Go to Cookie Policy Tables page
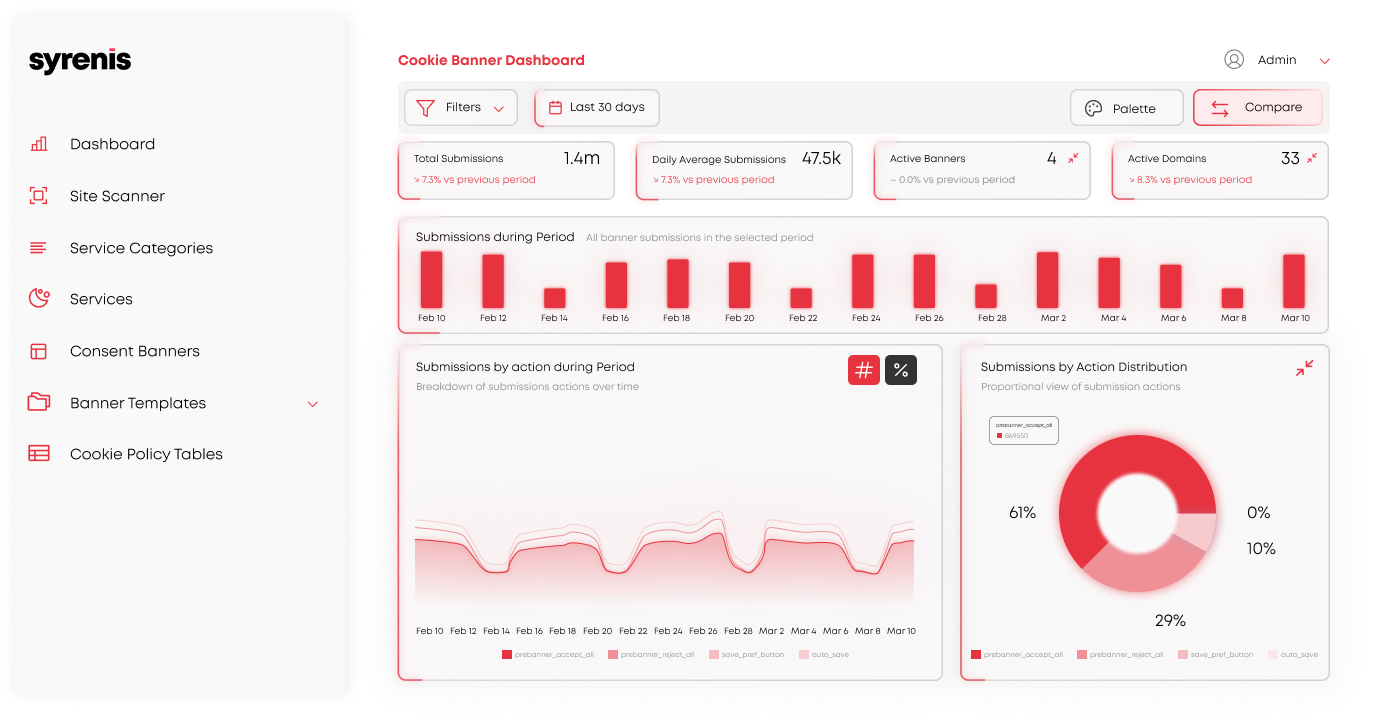 click(x=146, y=454)
